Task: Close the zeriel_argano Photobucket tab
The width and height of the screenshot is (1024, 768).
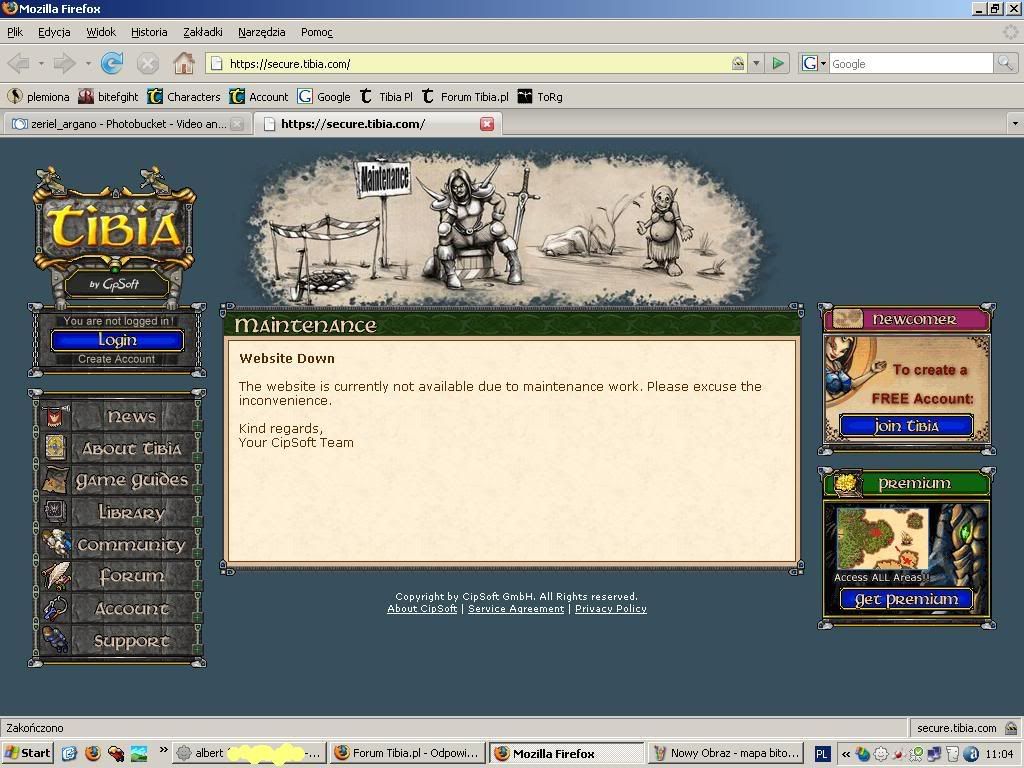Action: [238, 124]
